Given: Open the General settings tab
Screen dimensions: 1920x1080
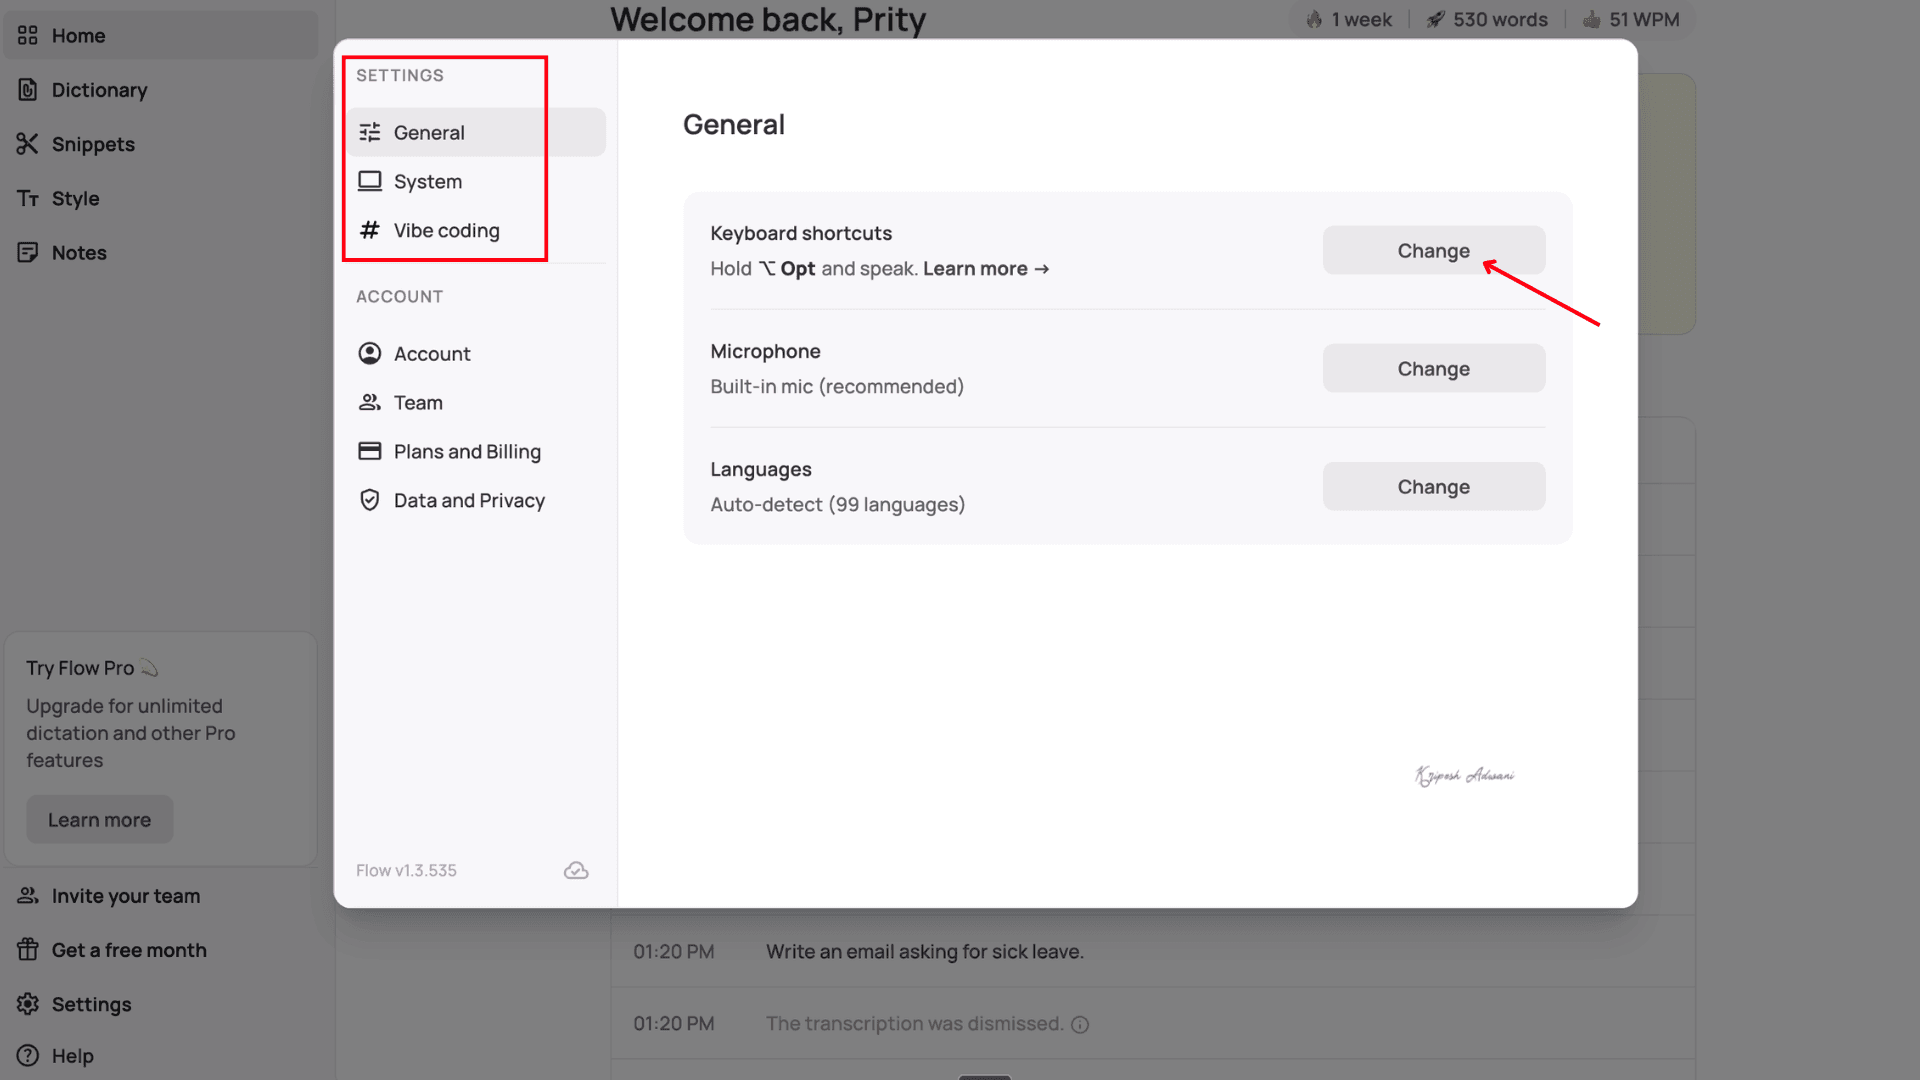Looking at the screenshot, I should (476, 133).
